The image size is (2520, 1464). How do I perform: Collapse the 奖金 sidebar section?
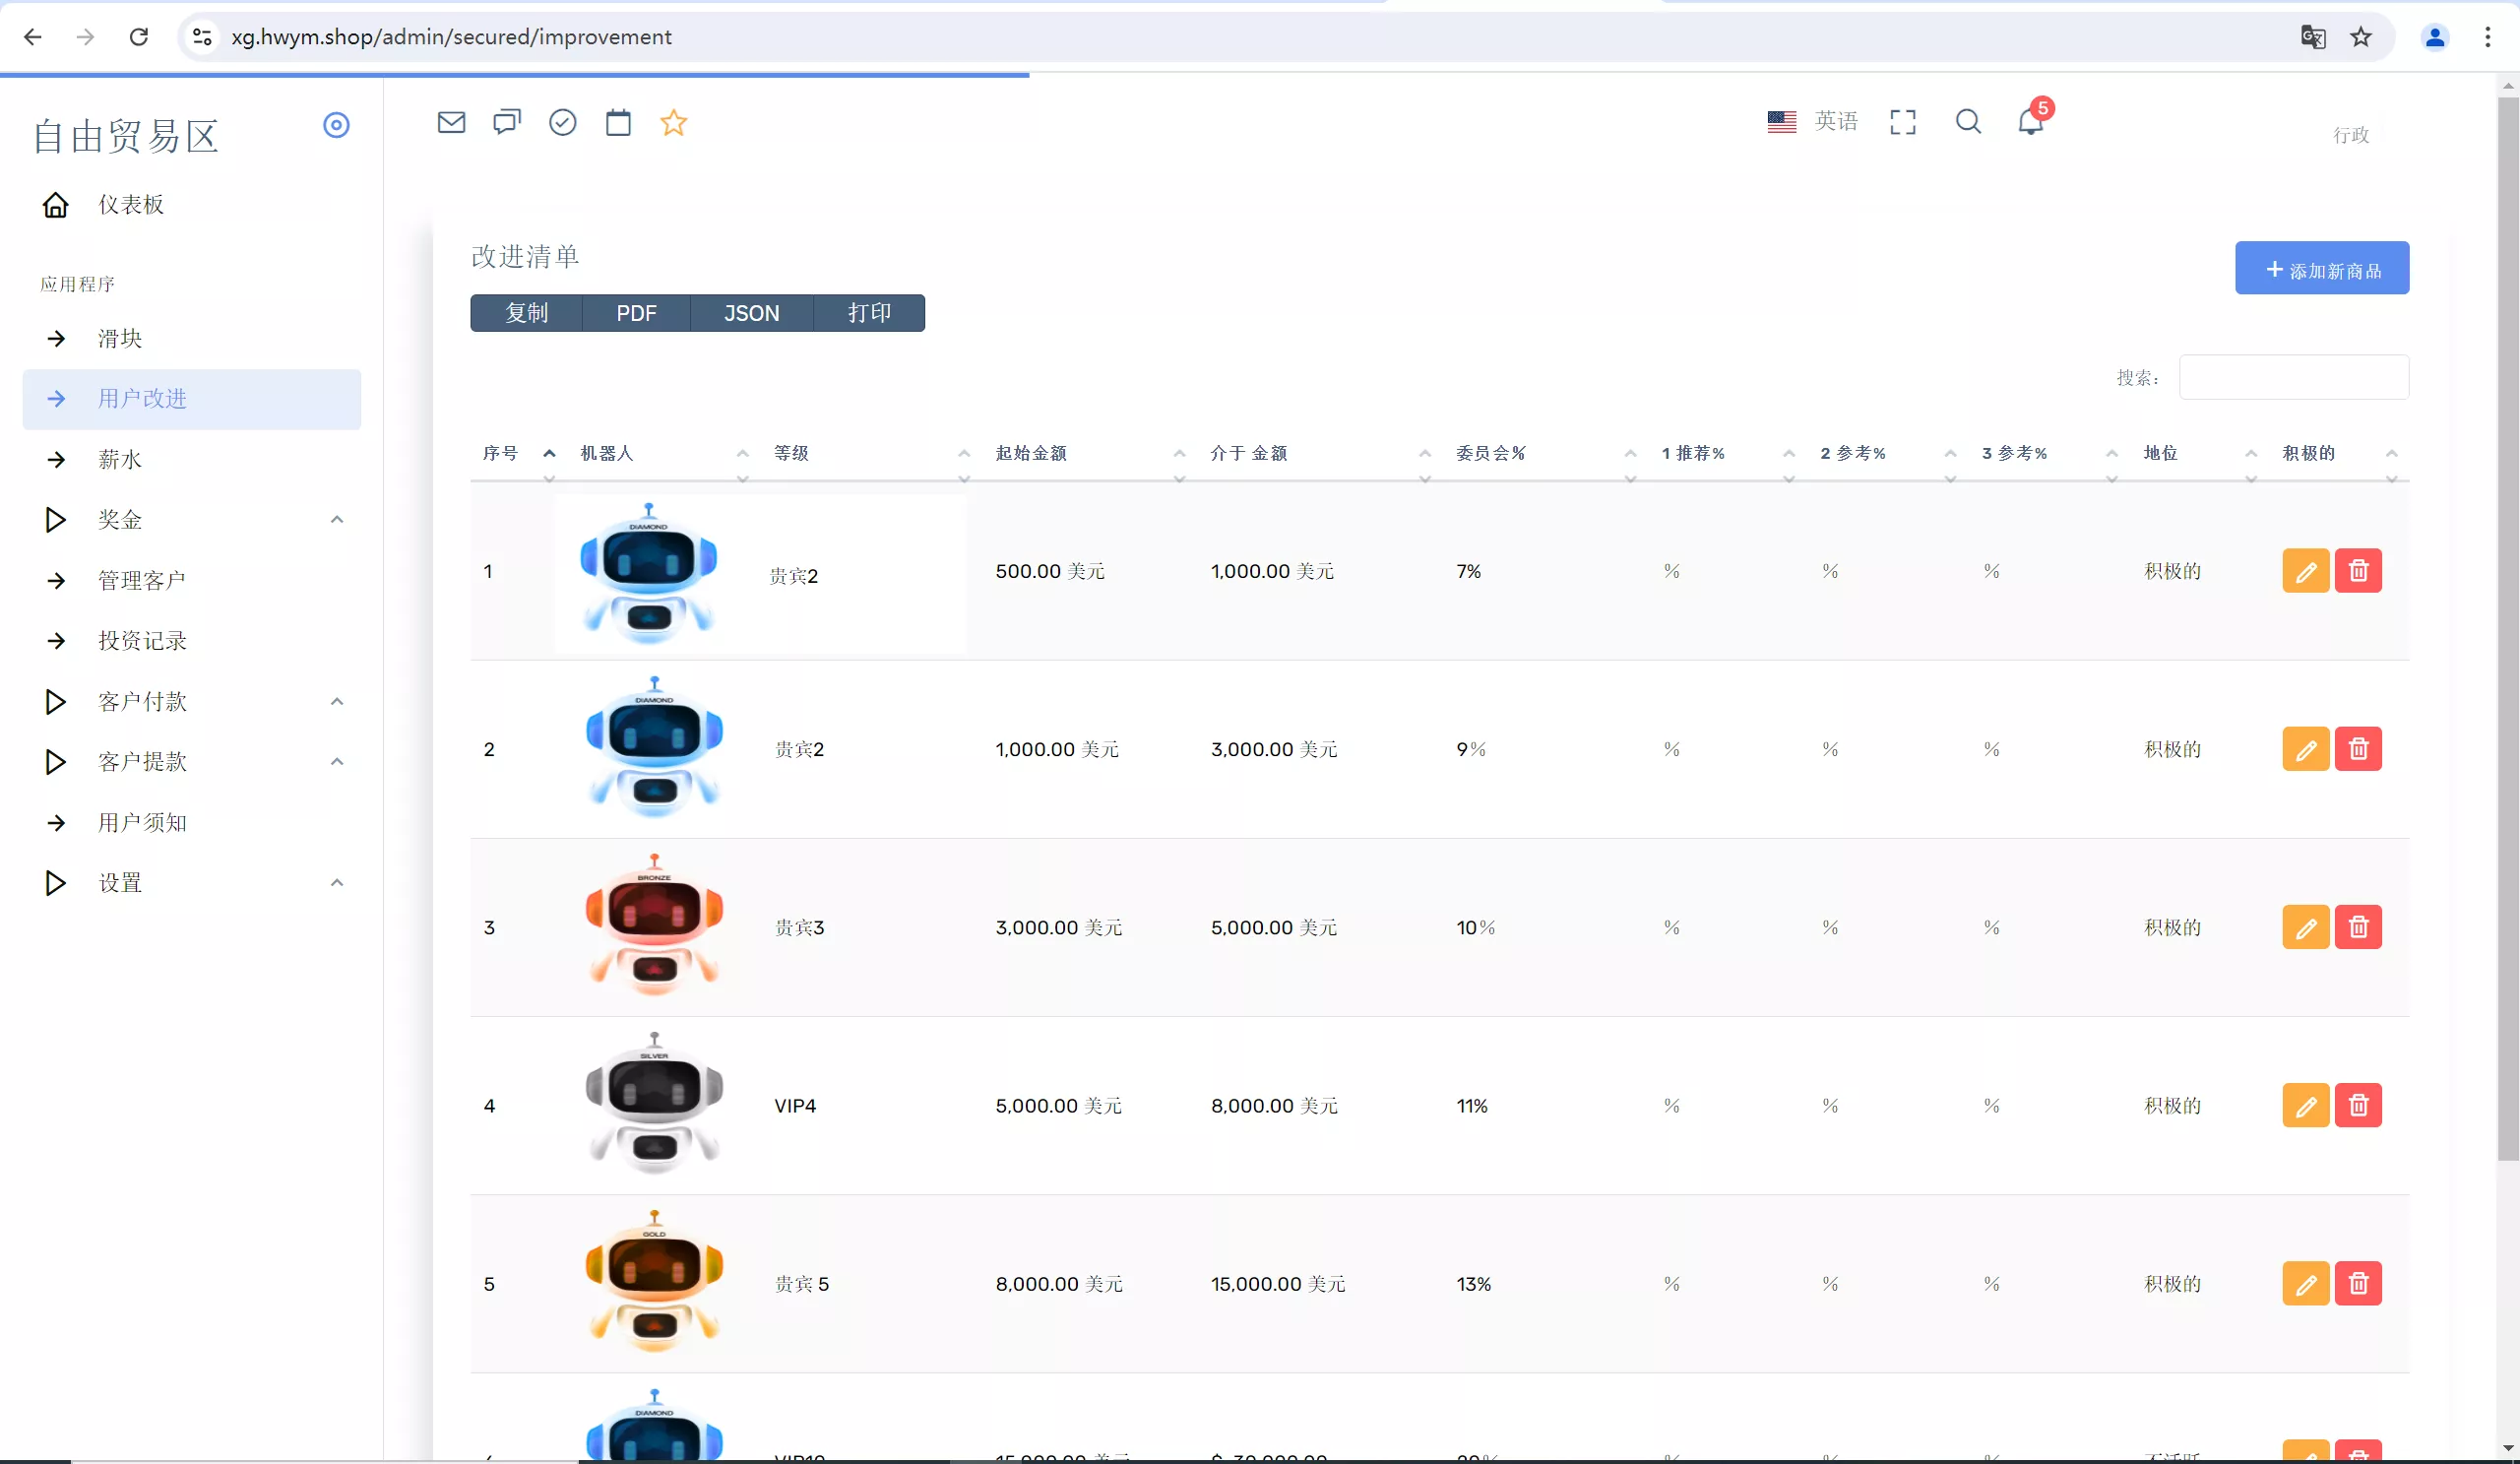[337, 519]
